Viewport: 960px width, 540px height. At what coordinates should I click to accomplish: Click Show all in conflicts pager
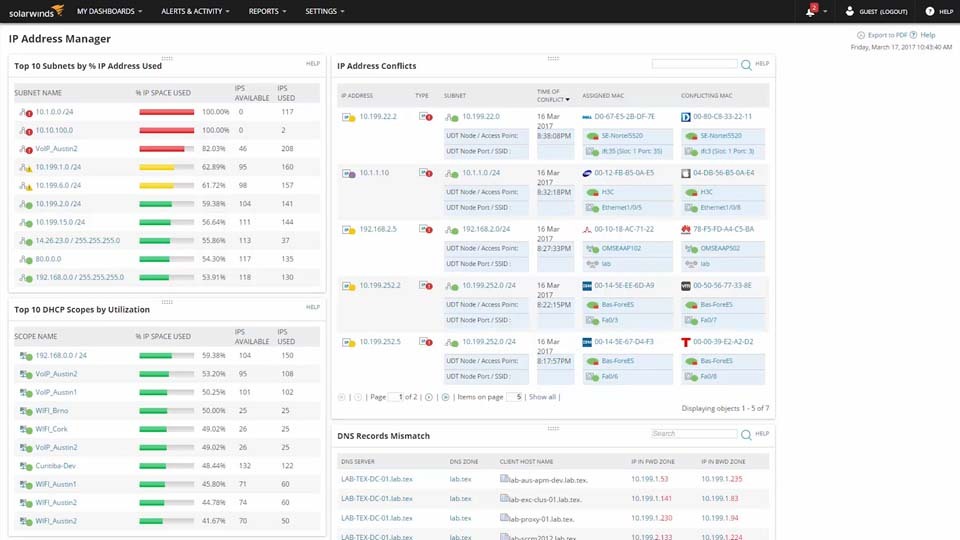click(x=542, y=397)
